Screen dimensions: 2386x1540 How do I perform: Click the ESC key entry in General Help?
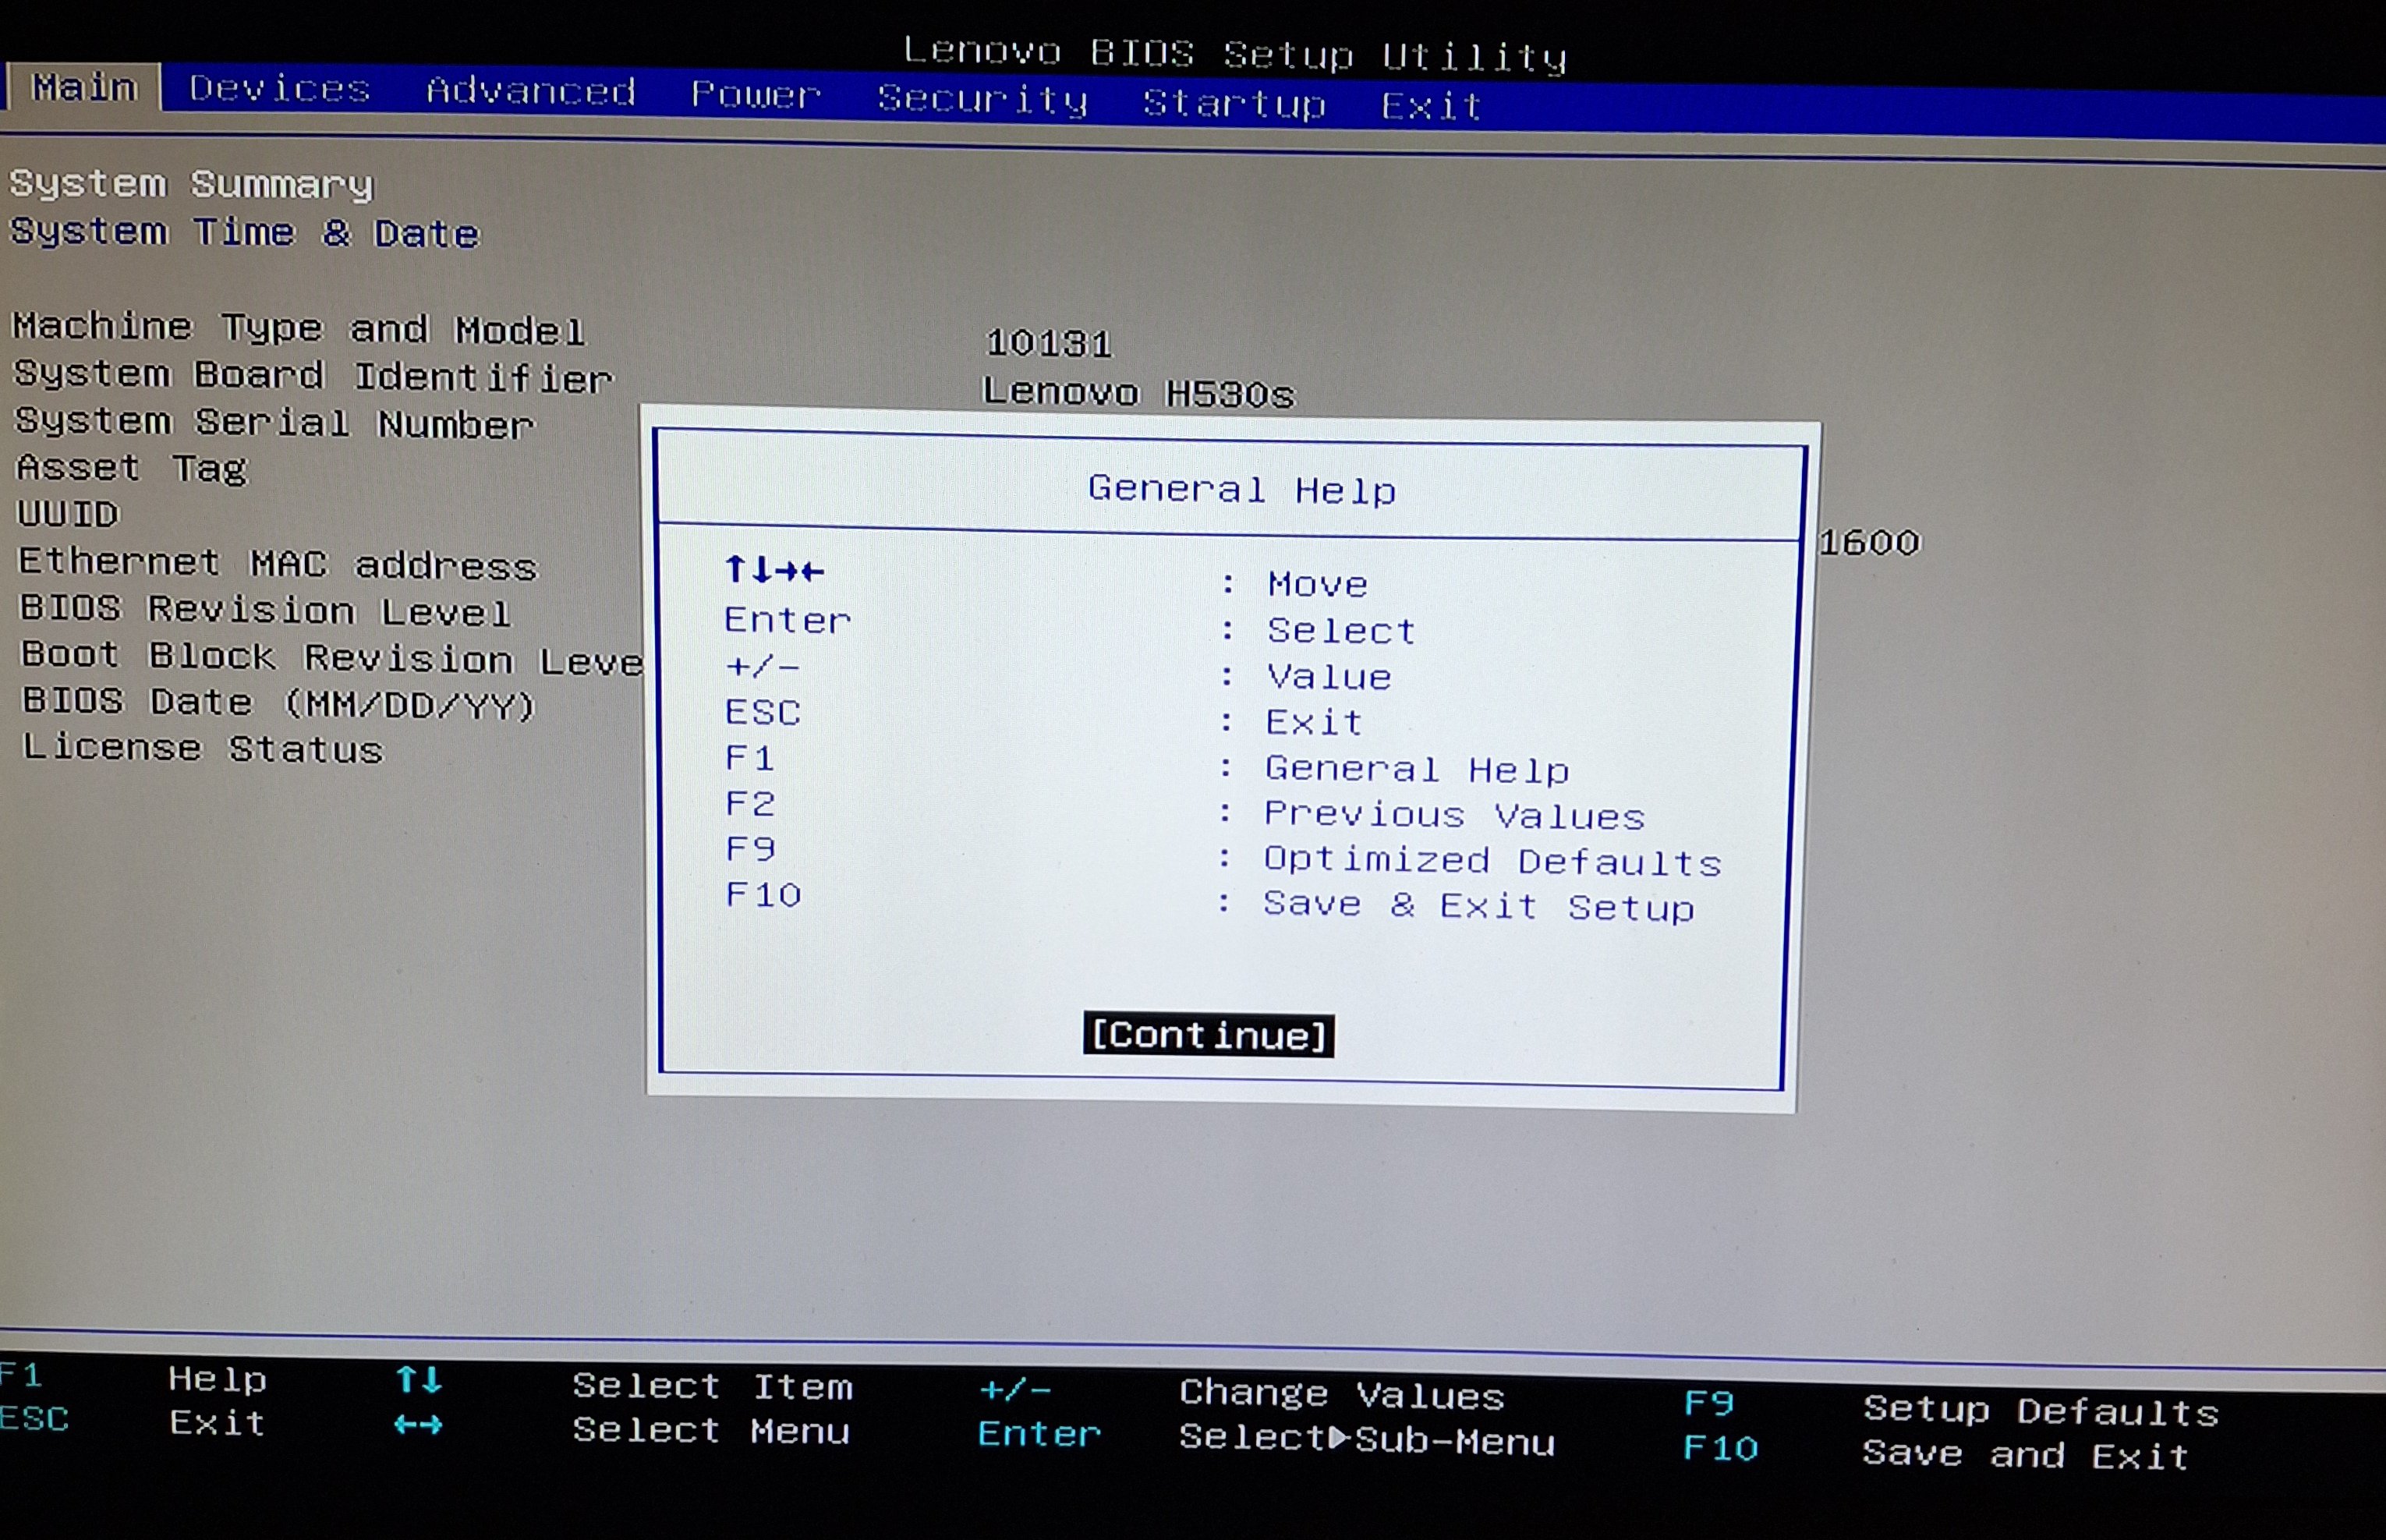click(x=762, y=713)
